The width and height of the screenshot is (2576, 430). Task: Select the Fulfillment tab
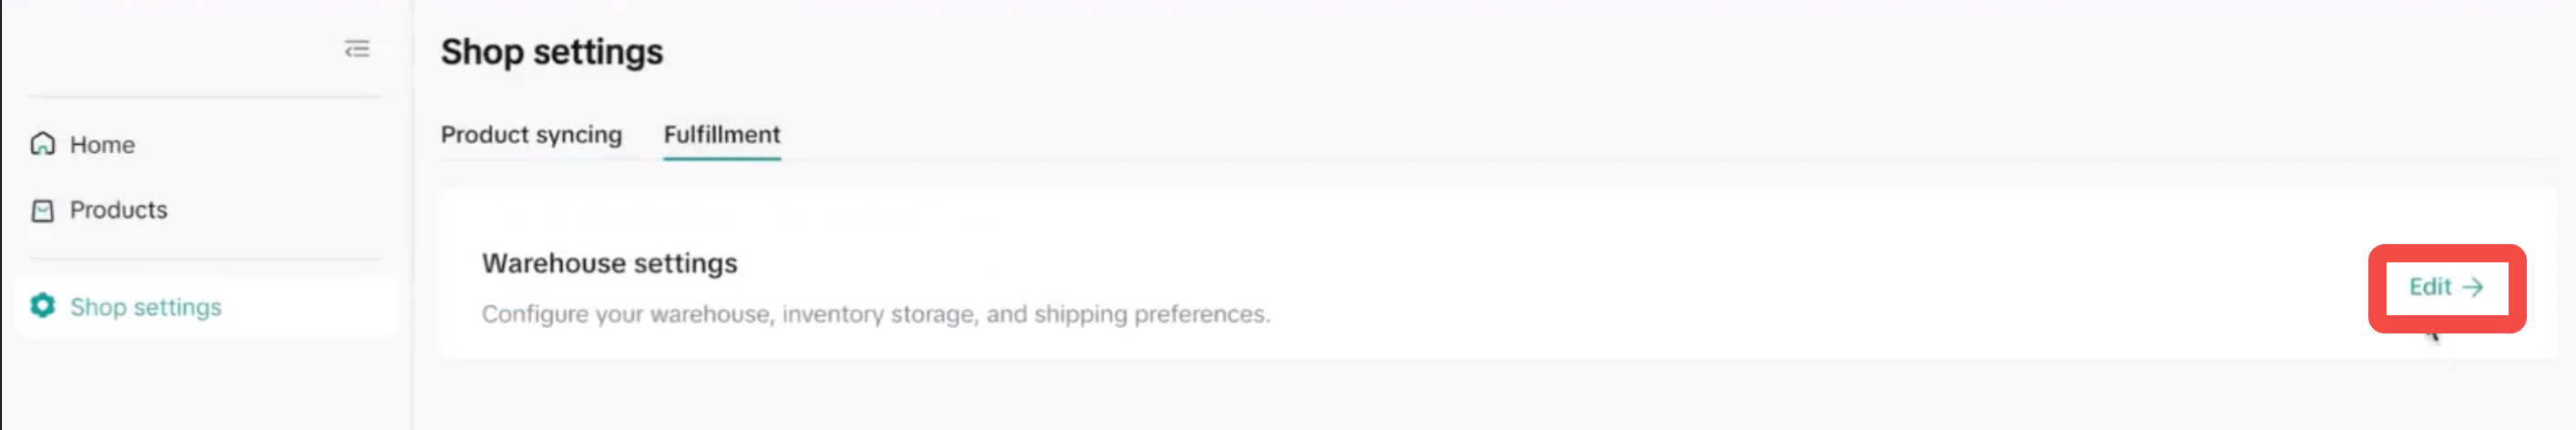721,134
